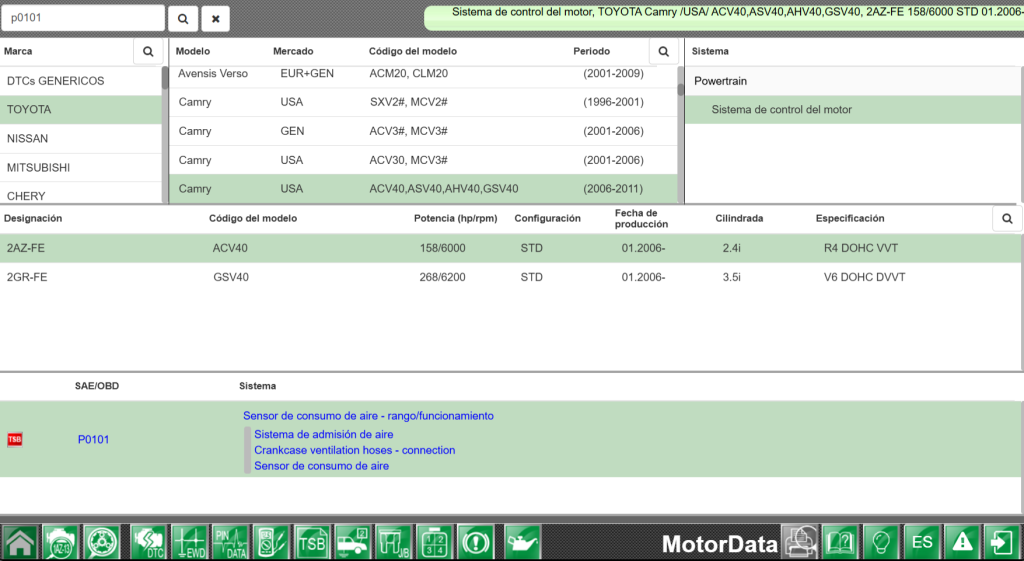Open the multimeter component testing icon

(271, 542)
